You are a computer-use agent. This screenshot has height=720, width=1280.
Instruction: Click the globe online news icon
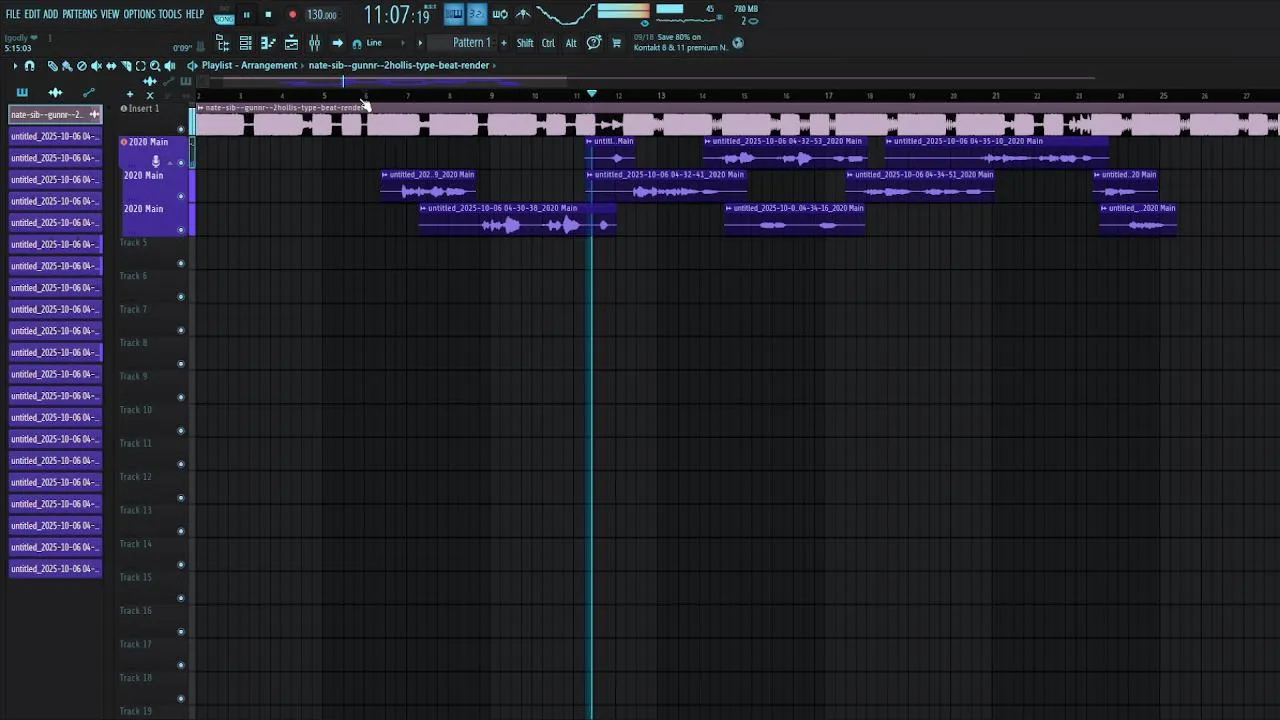coord(738,43)
